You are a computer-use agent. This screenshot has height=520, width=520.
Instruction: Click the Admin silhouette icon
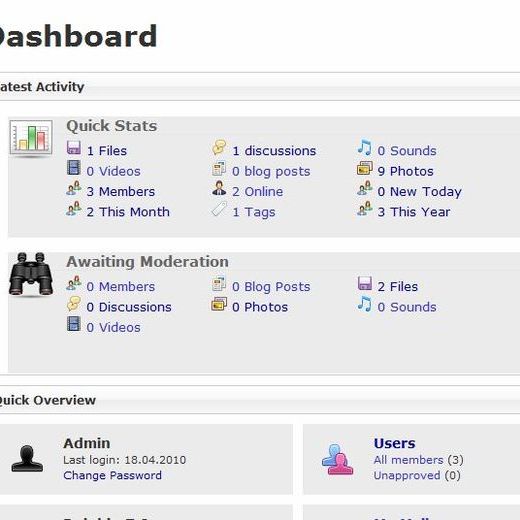[x=27, y=459]
